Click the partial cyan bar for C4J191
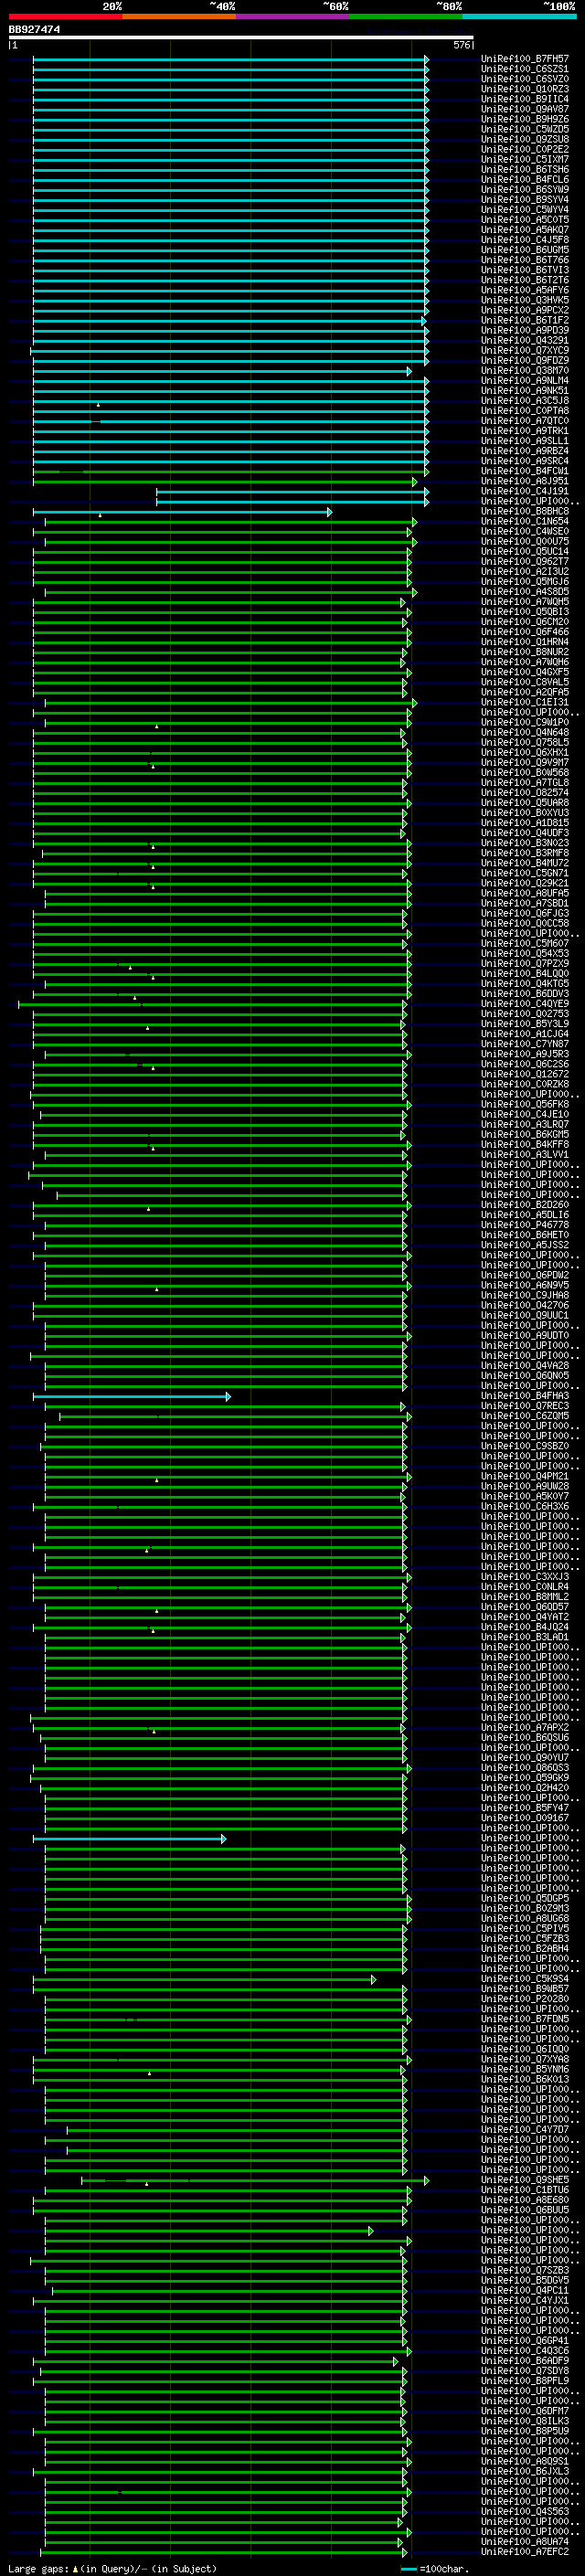 293,491
